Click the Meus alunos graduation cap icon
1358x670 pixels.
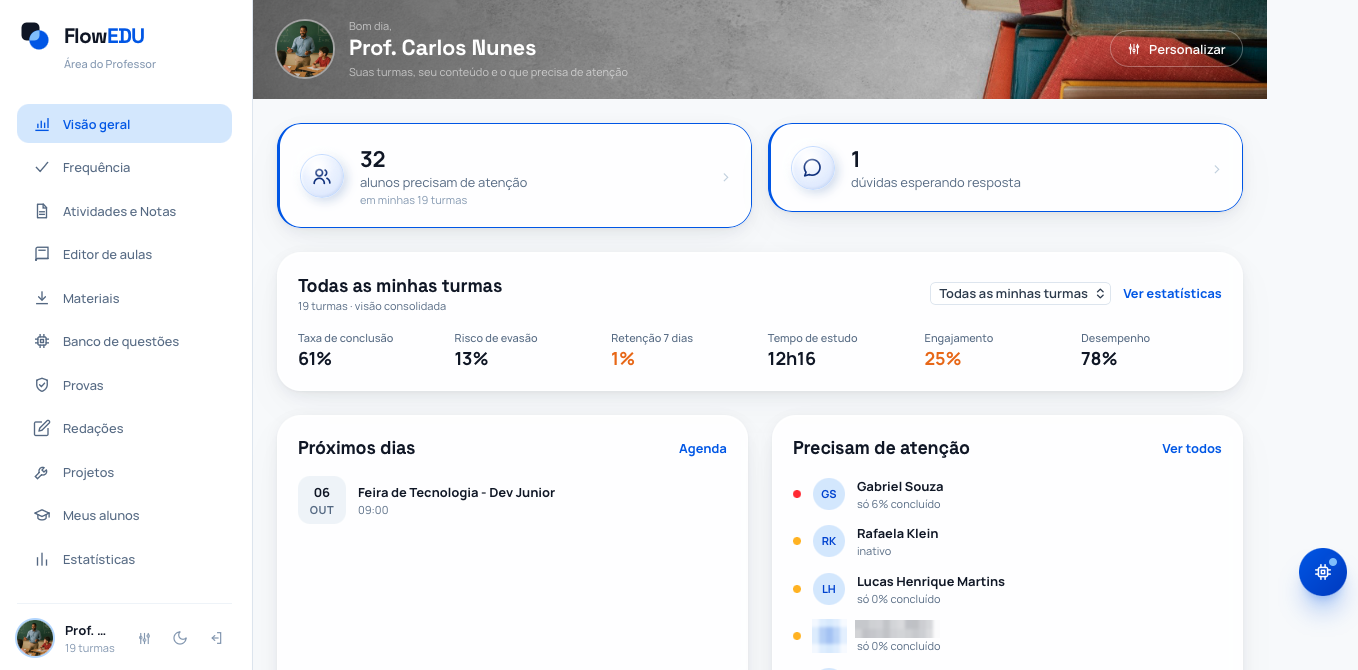point(42,515)
